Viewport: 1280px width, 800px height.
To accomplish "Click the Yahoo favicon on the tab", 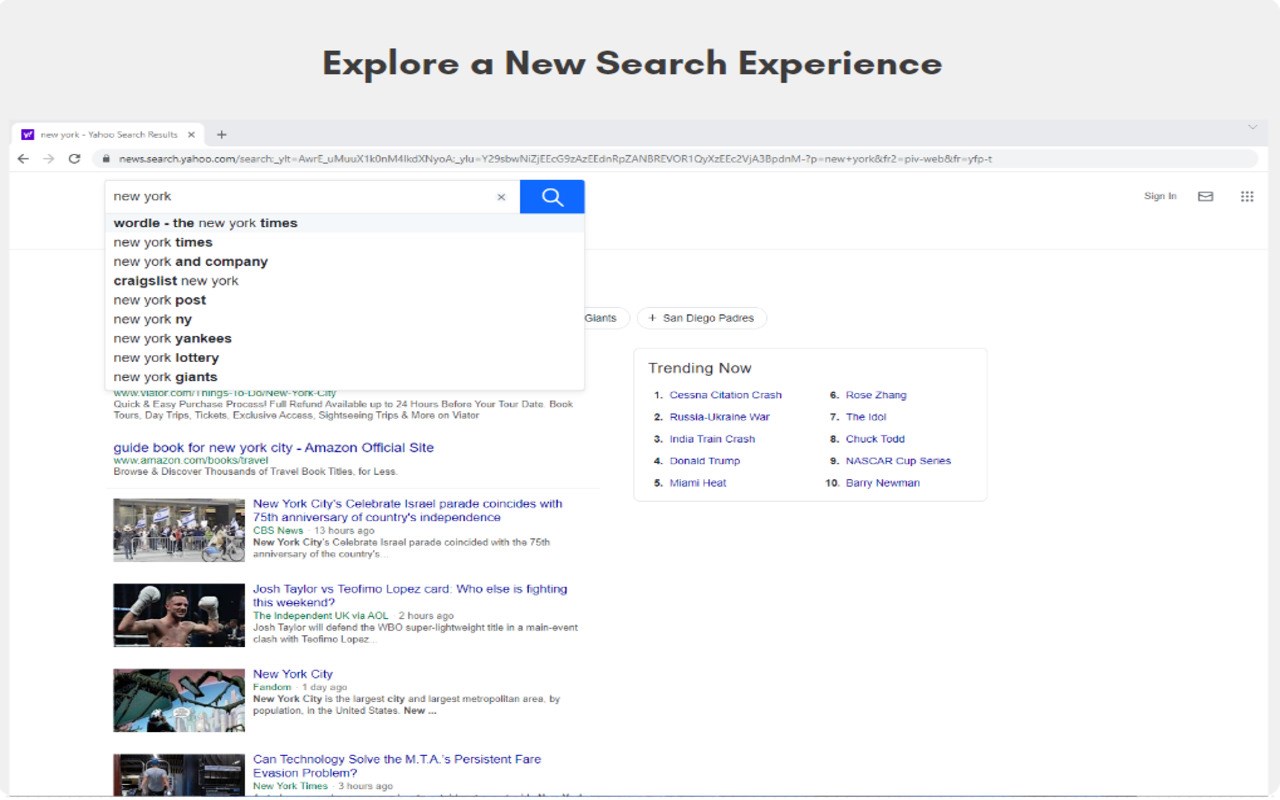I will [x=28, y=135].
